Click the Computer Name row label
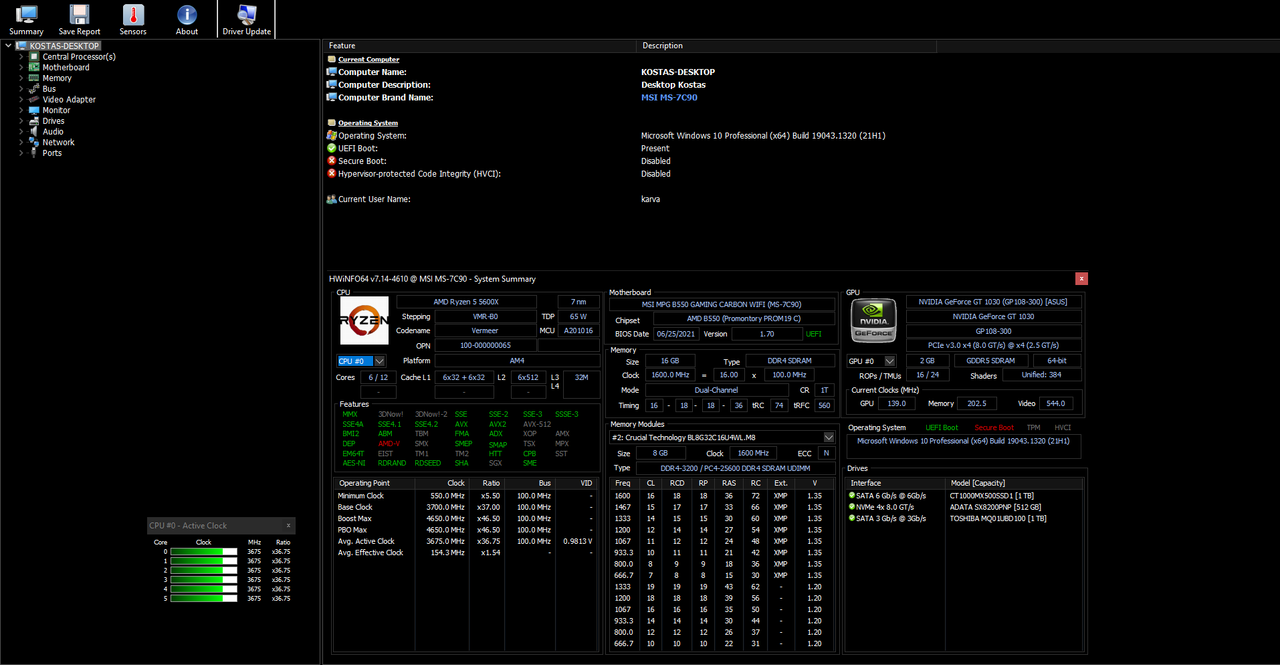 tap(372, 72)
